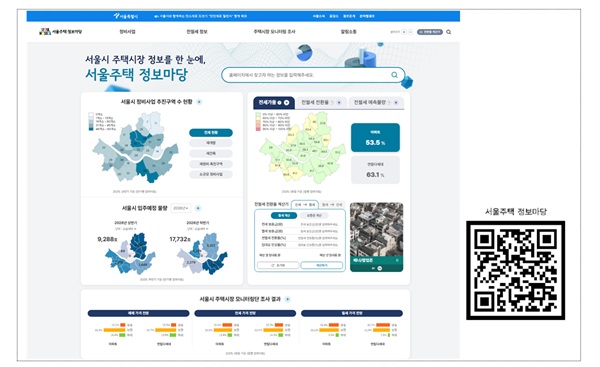Switch to the 전월세 예측물량 tab
Viewport: 600px width, 367px height.
377,103
